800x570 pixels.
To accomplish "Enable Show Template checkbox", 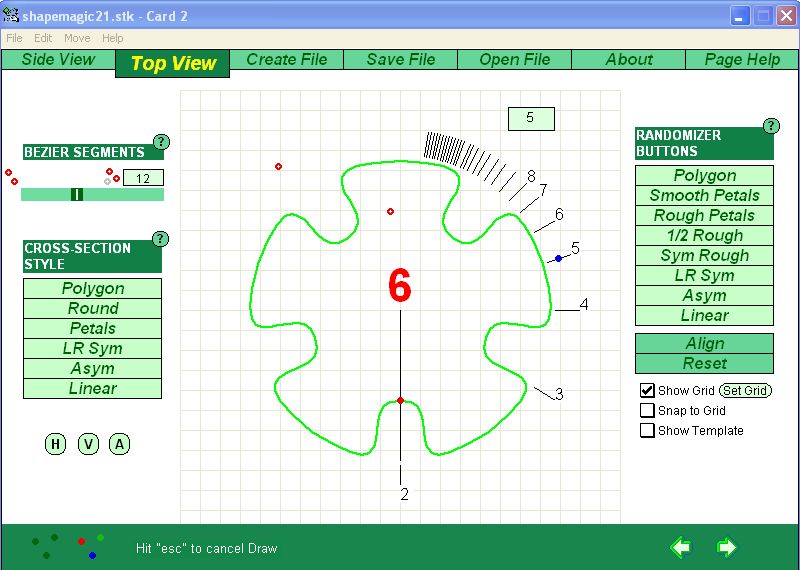I will (x=647, y=430).
